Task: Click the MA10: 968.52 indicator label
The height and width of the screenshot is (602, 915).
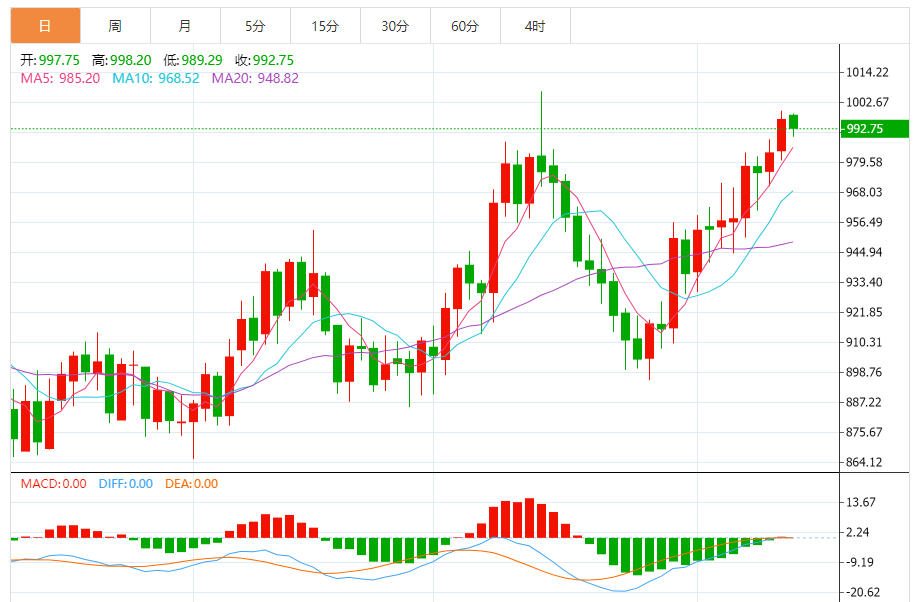Action: point(156,78)
